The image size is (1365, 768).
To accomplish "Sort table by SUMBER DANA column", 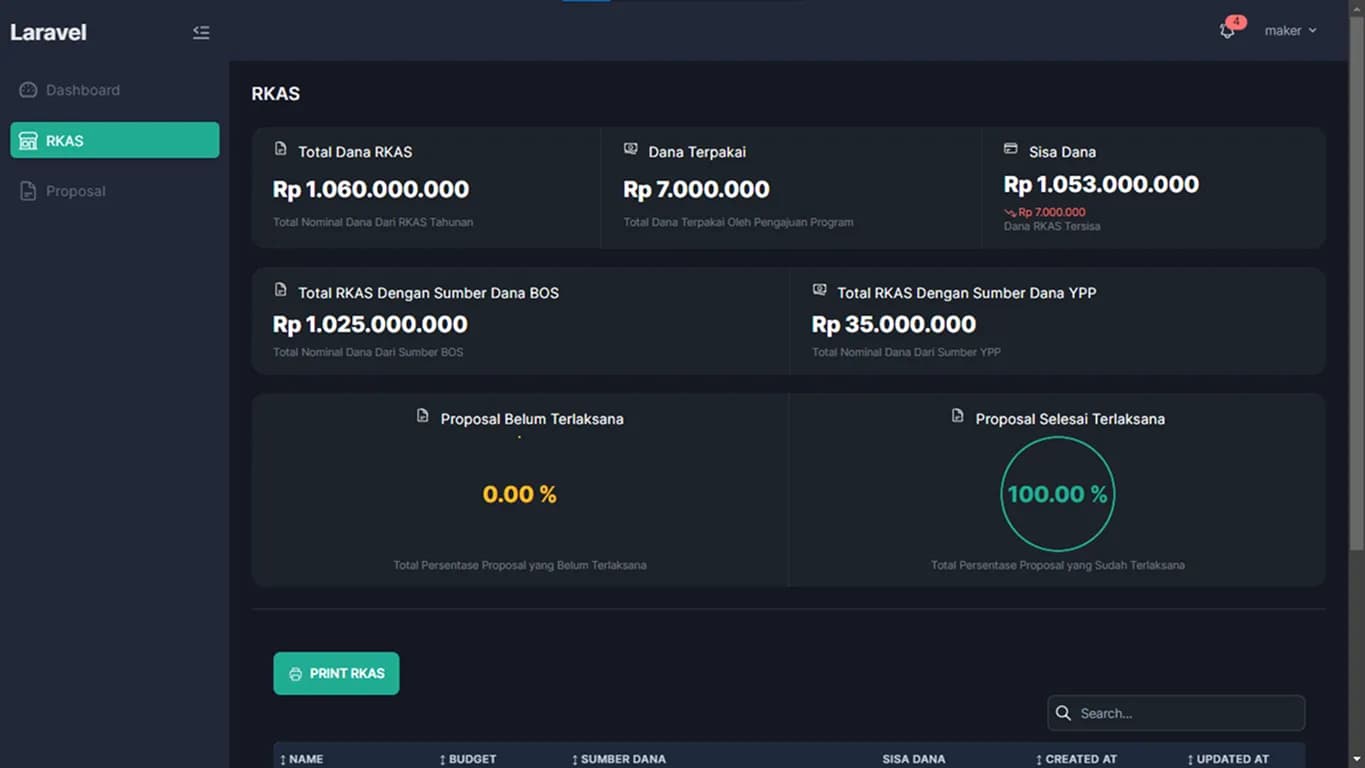I will pos(618,759).
